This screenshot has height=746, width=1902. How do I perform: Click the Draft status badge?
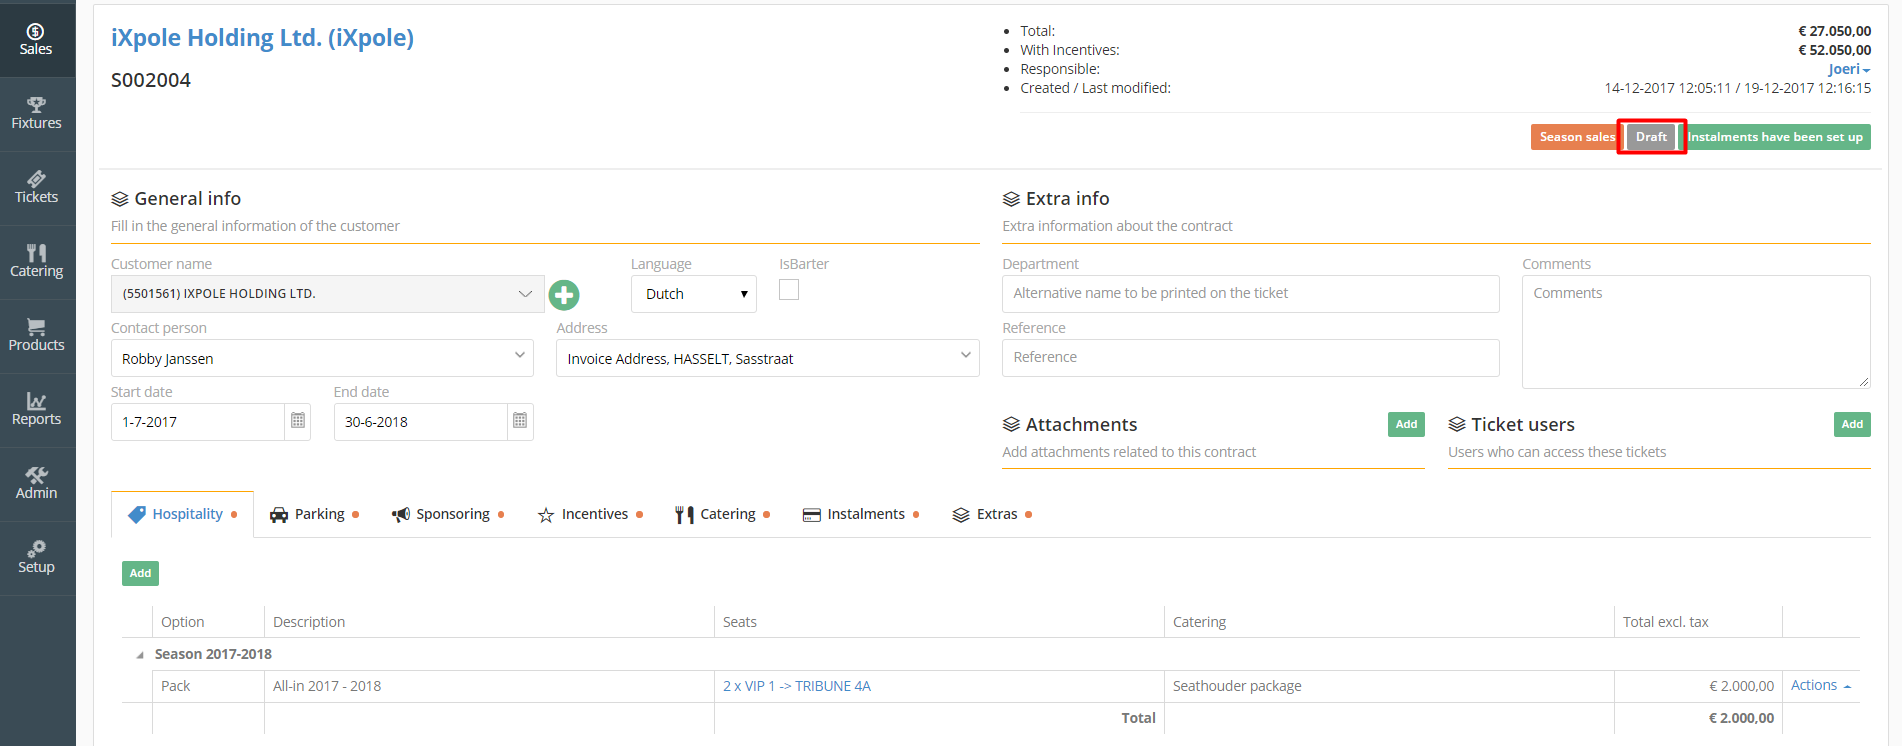point(1651,137)
